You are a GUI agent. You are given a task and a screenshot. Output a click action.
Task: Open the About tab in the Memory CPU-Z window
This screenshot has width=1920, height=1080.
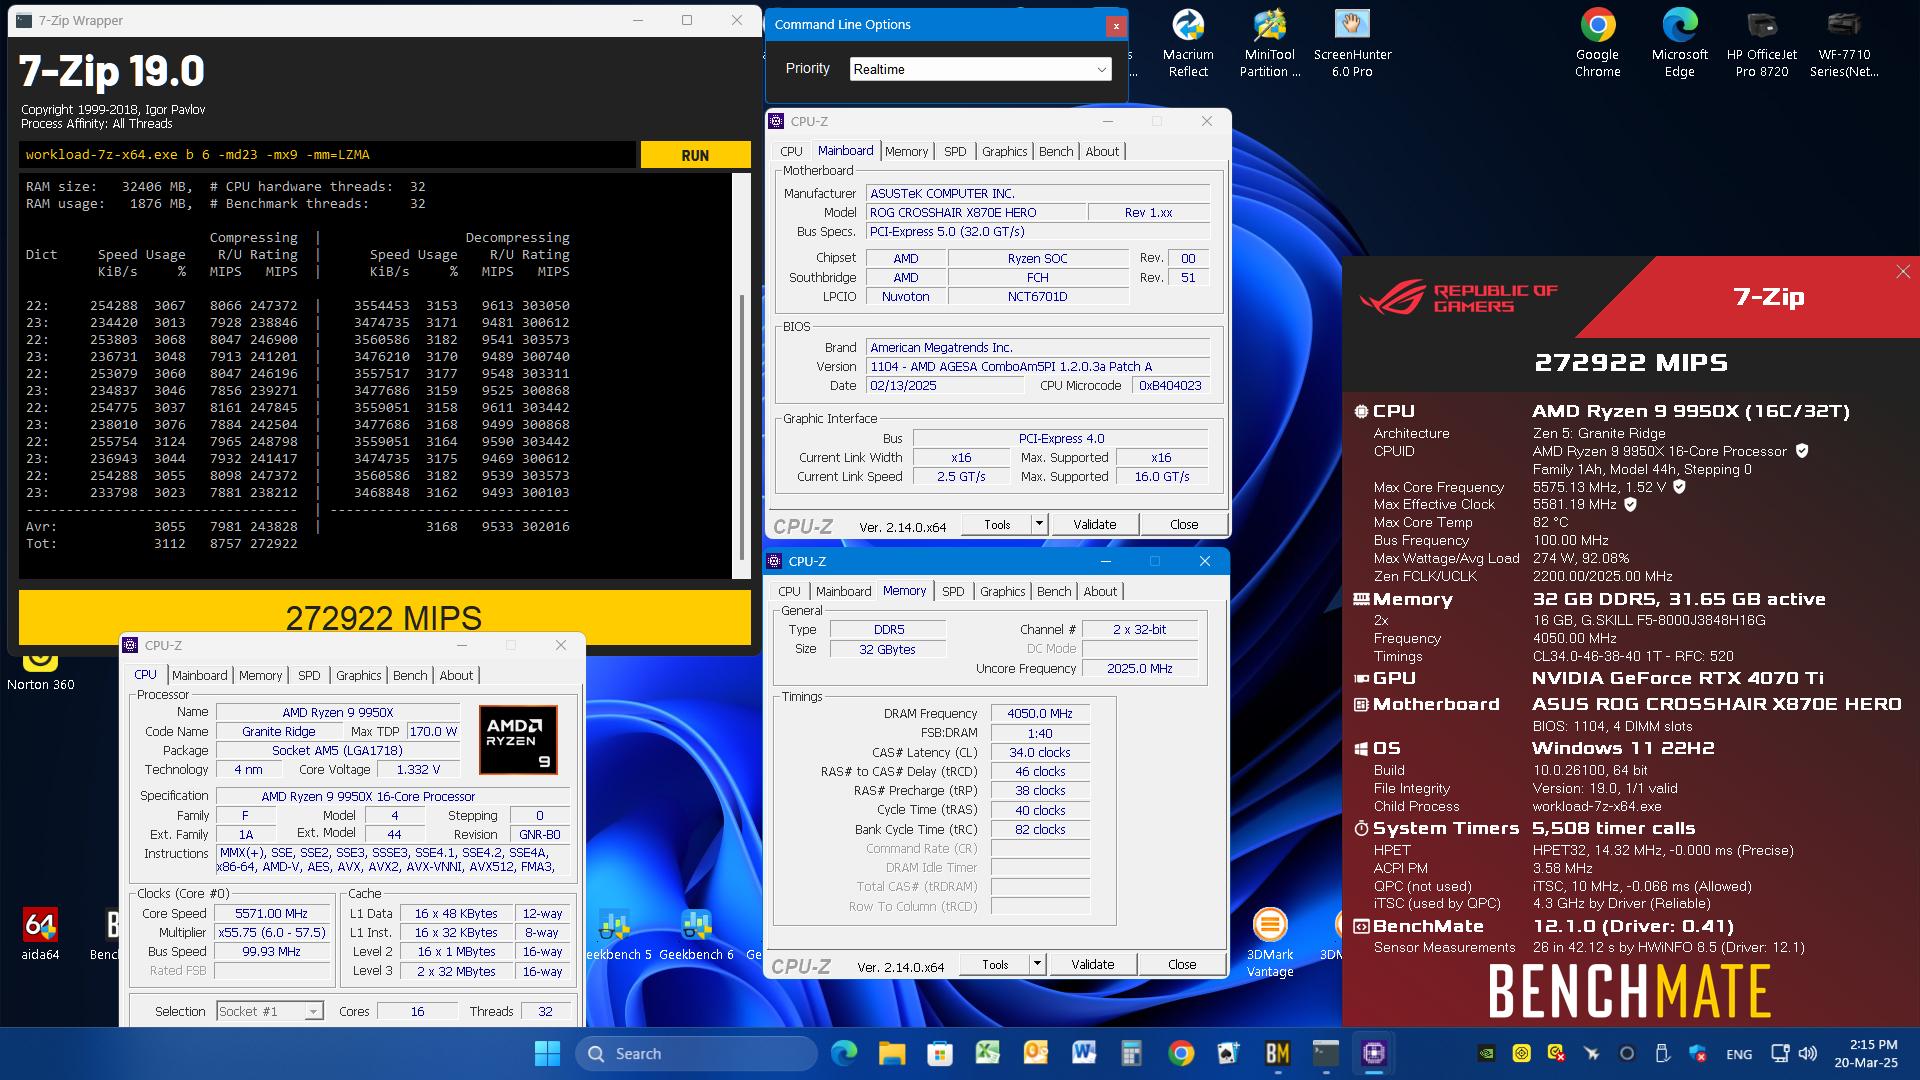[x=1100, y=591]
